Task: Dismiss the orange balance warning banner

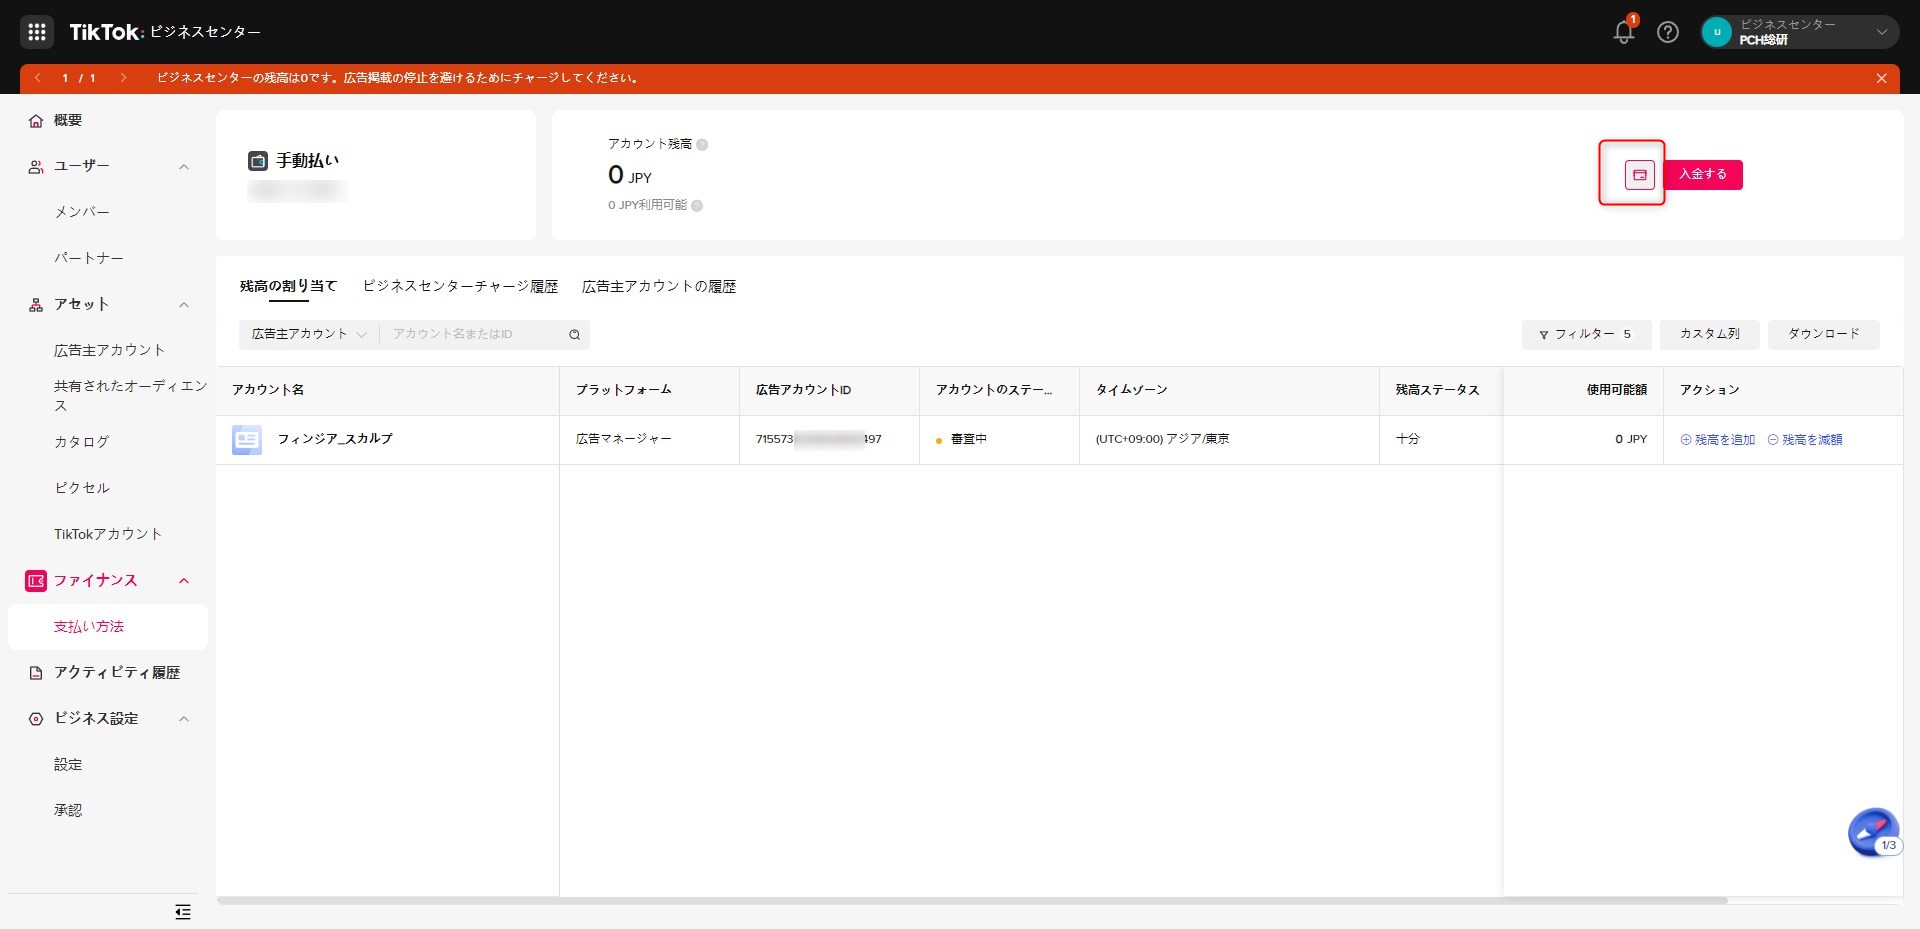Action: tap(1881, 78)
